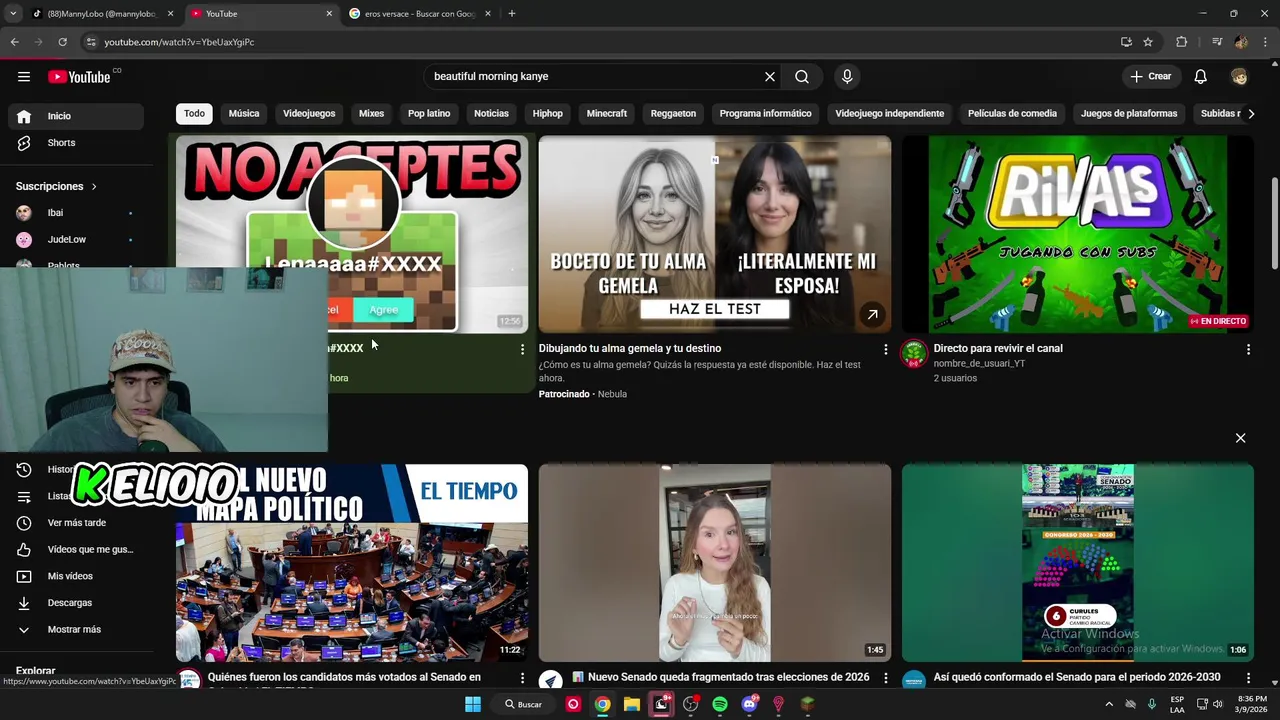Select the Programa informático filter chip
This screenshot has width=1280, height=720.
[765, 113]
